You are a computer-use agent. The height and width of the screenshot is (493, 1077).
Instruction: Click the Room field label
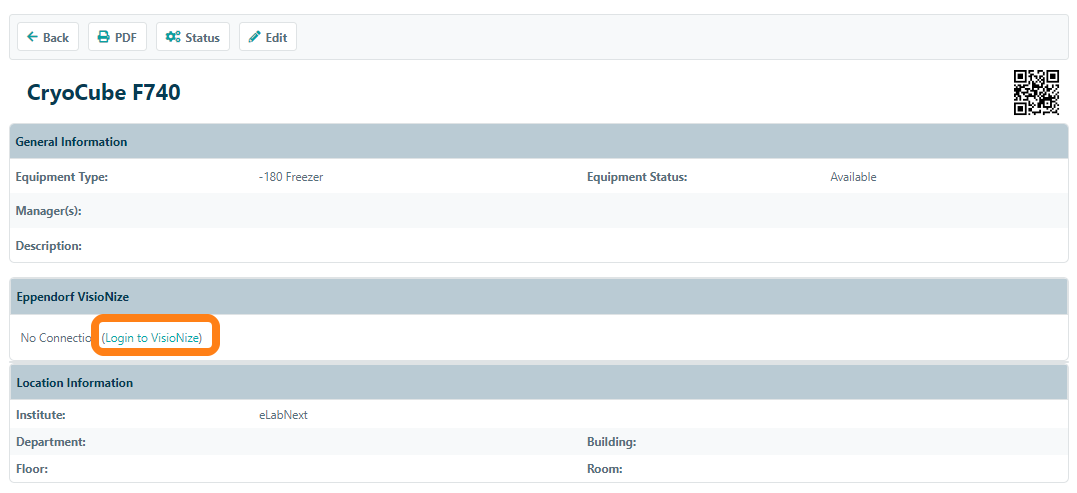[604, 469]
